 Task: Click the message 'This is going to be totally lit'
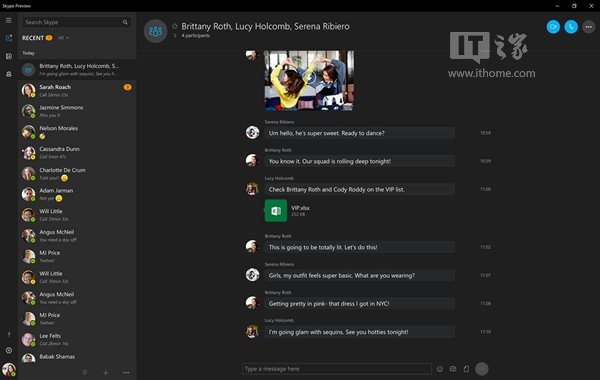click(359, 247)
